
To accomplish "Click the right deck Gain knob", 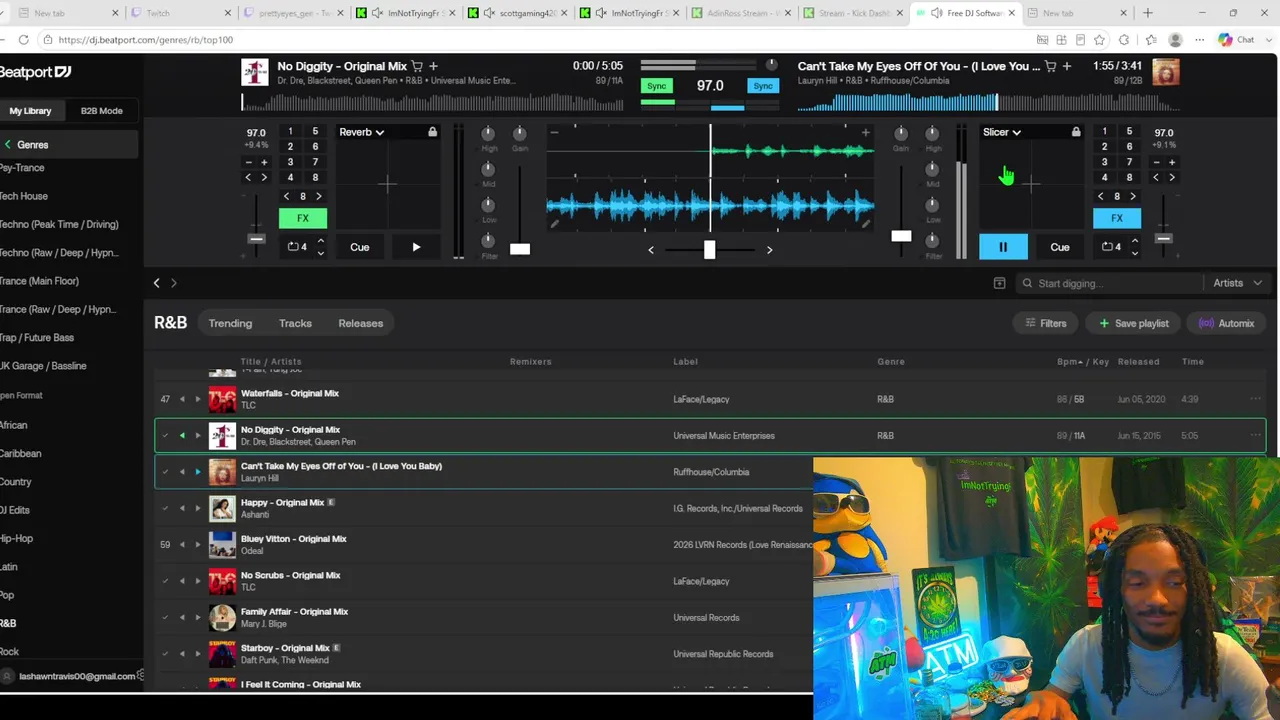I will 901,134.
